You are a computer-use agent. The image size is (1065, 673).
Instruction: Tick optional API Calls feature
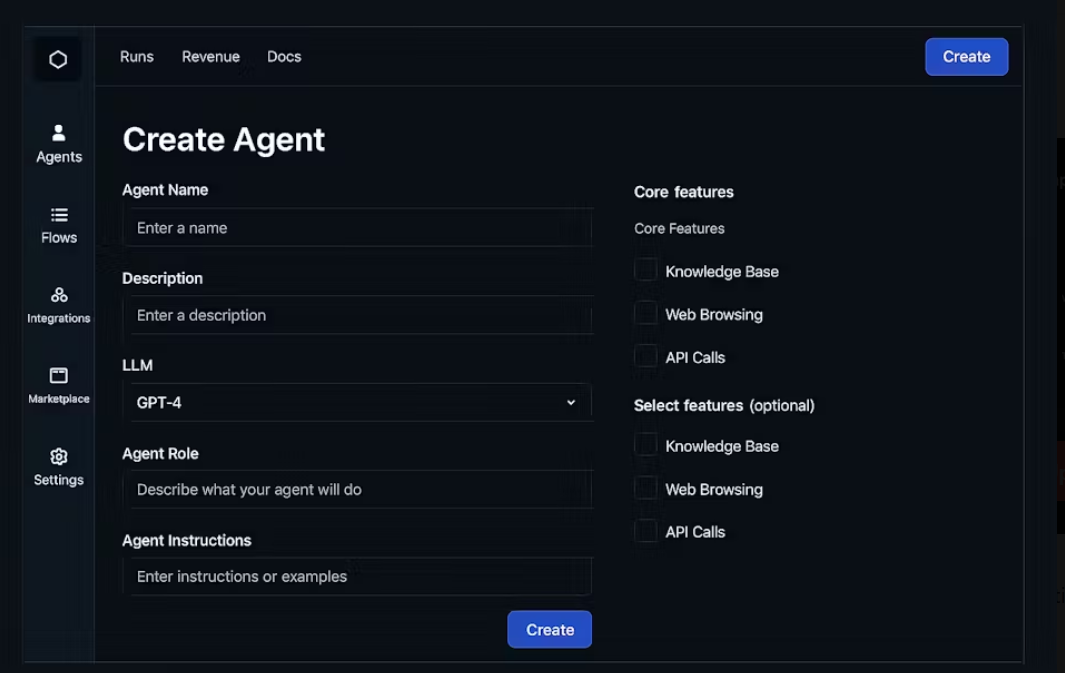pos(645,531)
